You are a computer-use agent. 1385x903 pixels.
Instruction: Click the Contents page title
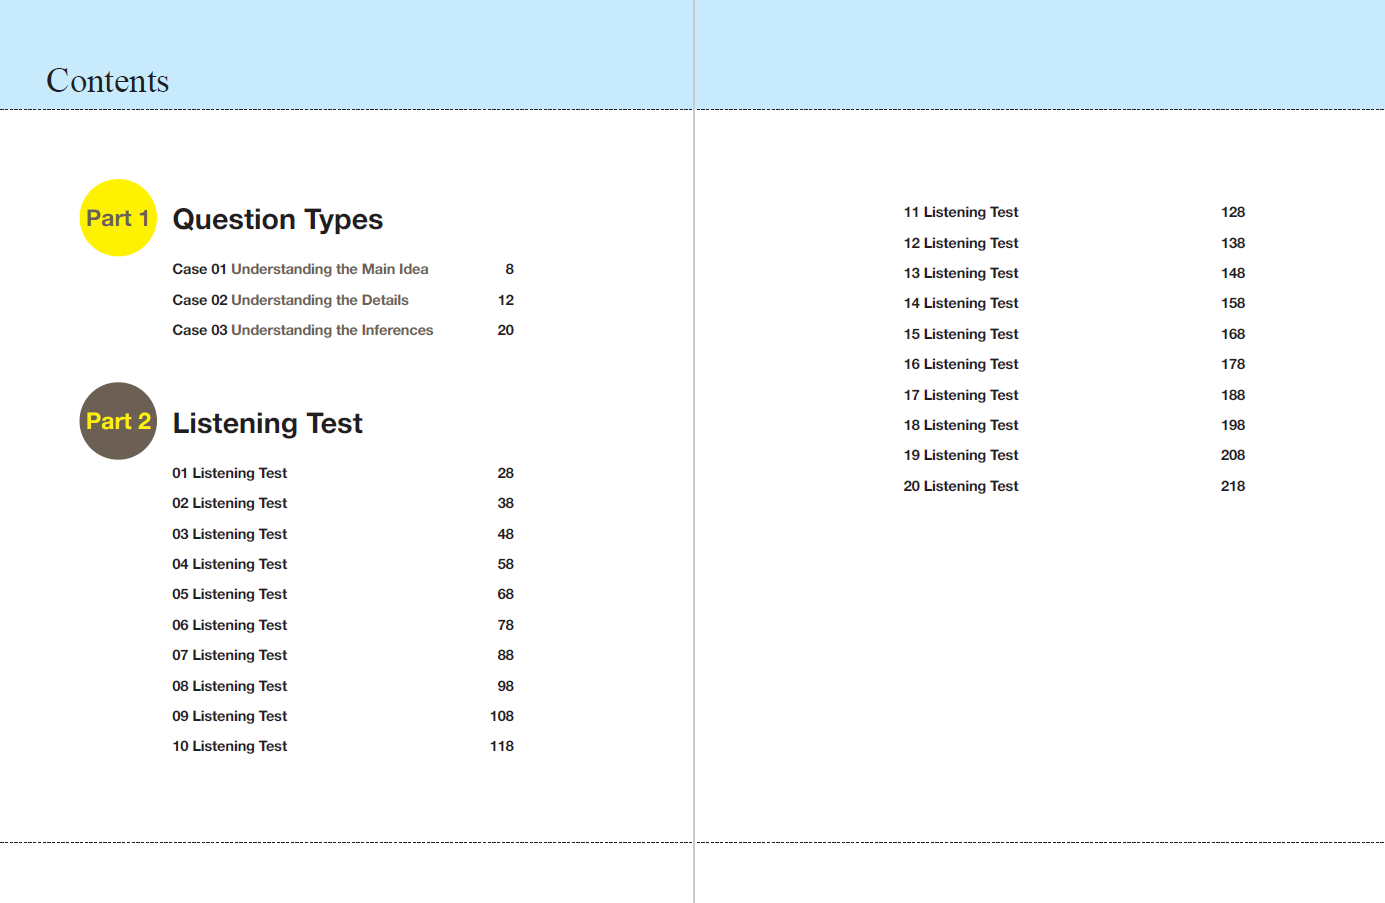(108, 81)
